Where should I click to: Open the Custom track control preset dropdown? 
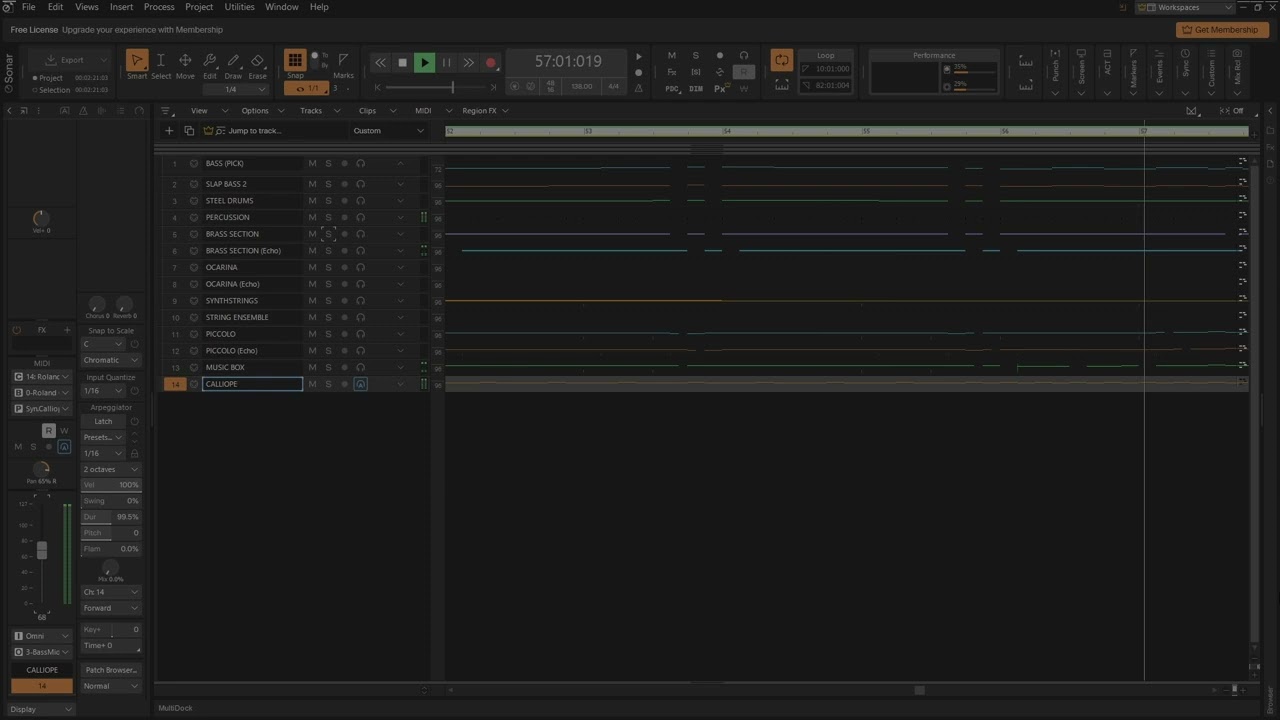[388, 131]
